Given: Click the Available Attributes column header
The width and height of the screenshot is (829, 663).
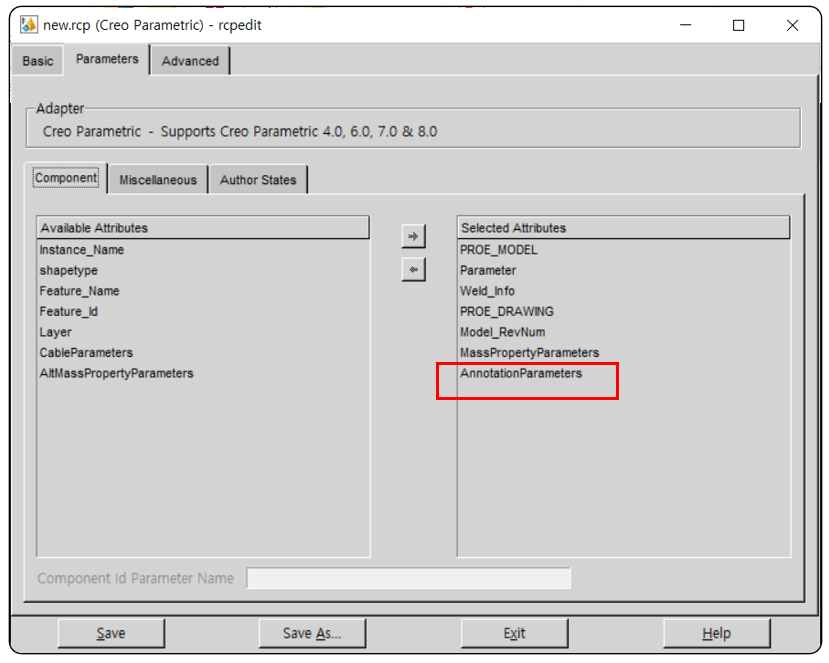Looking at the screenshot, I should pos(203,228).
